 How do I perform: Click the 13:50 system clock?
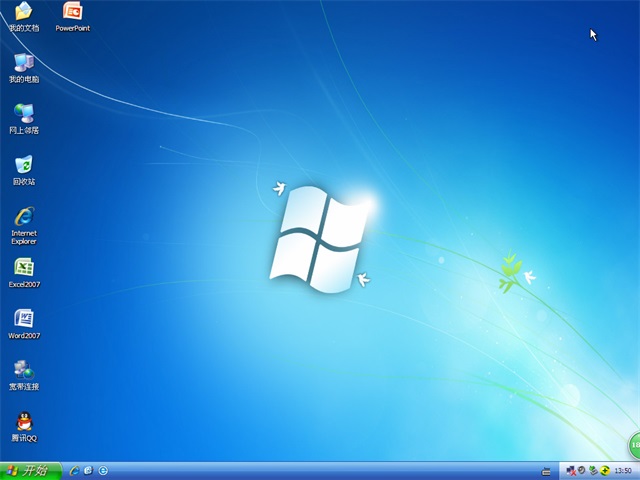pyautogui.click(x=622, y=471)
